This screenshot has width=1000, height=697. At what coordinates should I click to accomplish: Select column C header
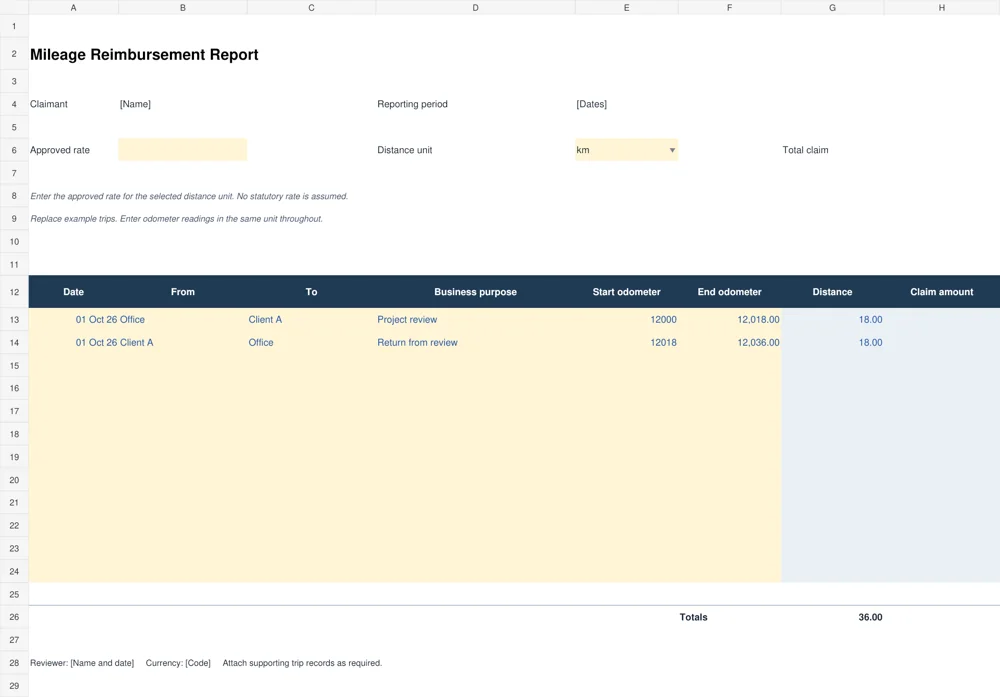pyautogui.click(x=311, y=8)
